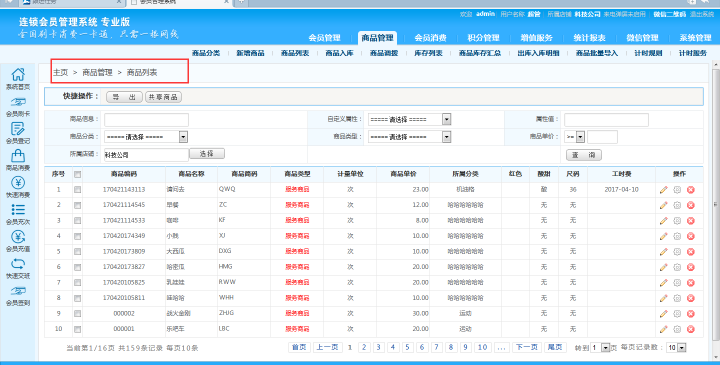Check the box for row 170420173809
Image resolution: width=720 pixels, height=365 pixels.
[x=78, y=252]
